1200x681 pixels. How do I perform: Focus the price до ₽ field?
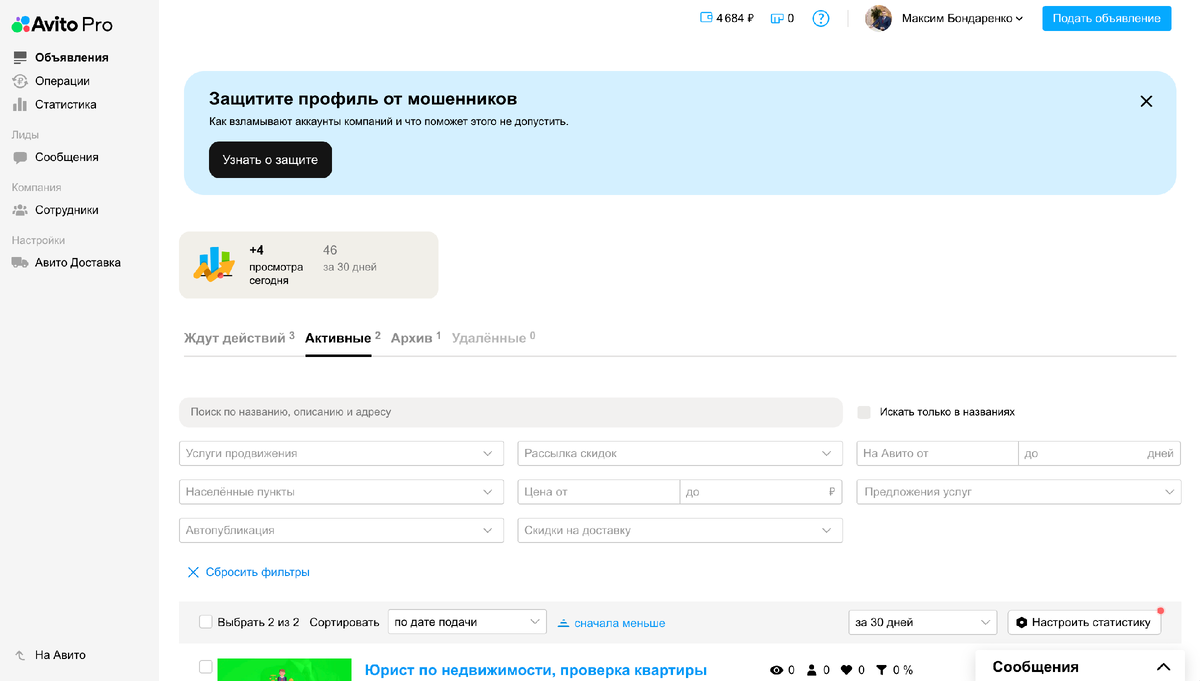coord(761,492)
